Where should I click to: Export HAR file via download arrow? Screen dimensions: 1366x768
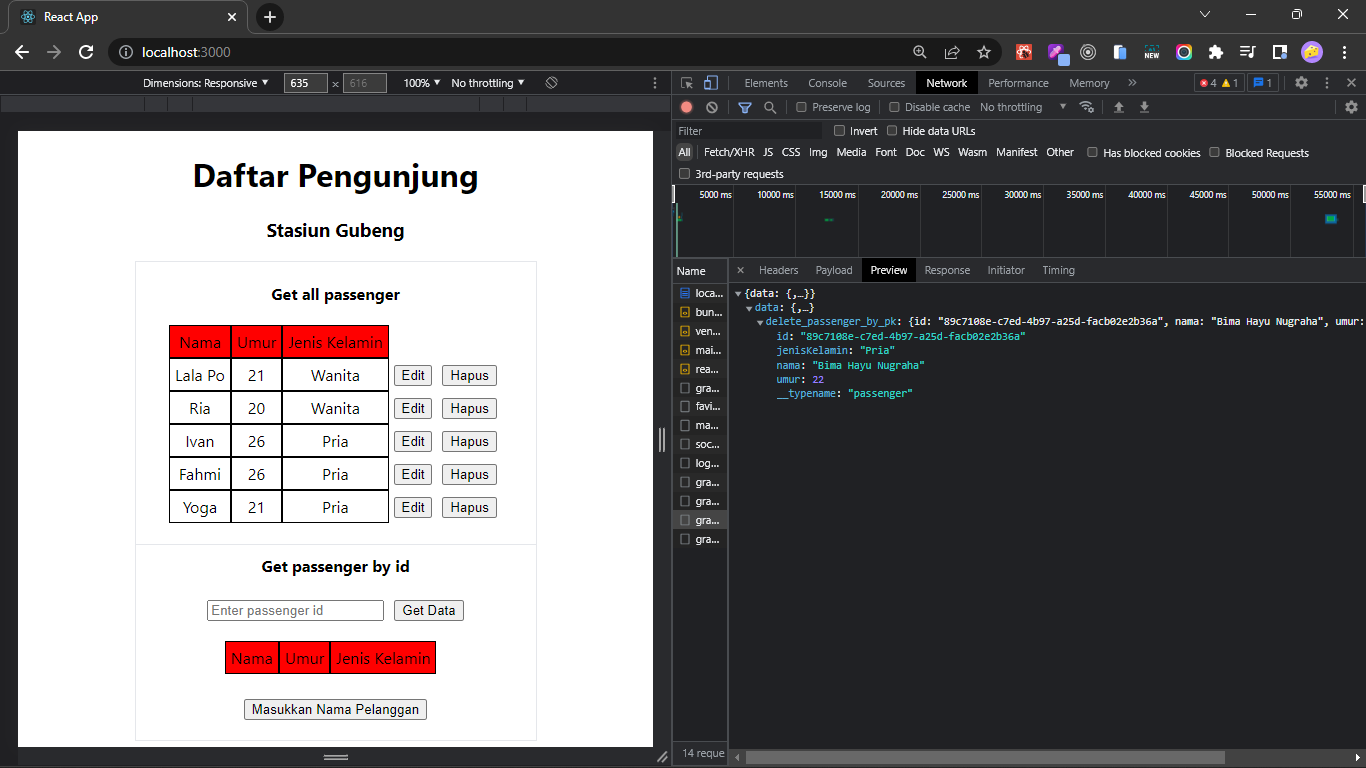[1143, 107]
